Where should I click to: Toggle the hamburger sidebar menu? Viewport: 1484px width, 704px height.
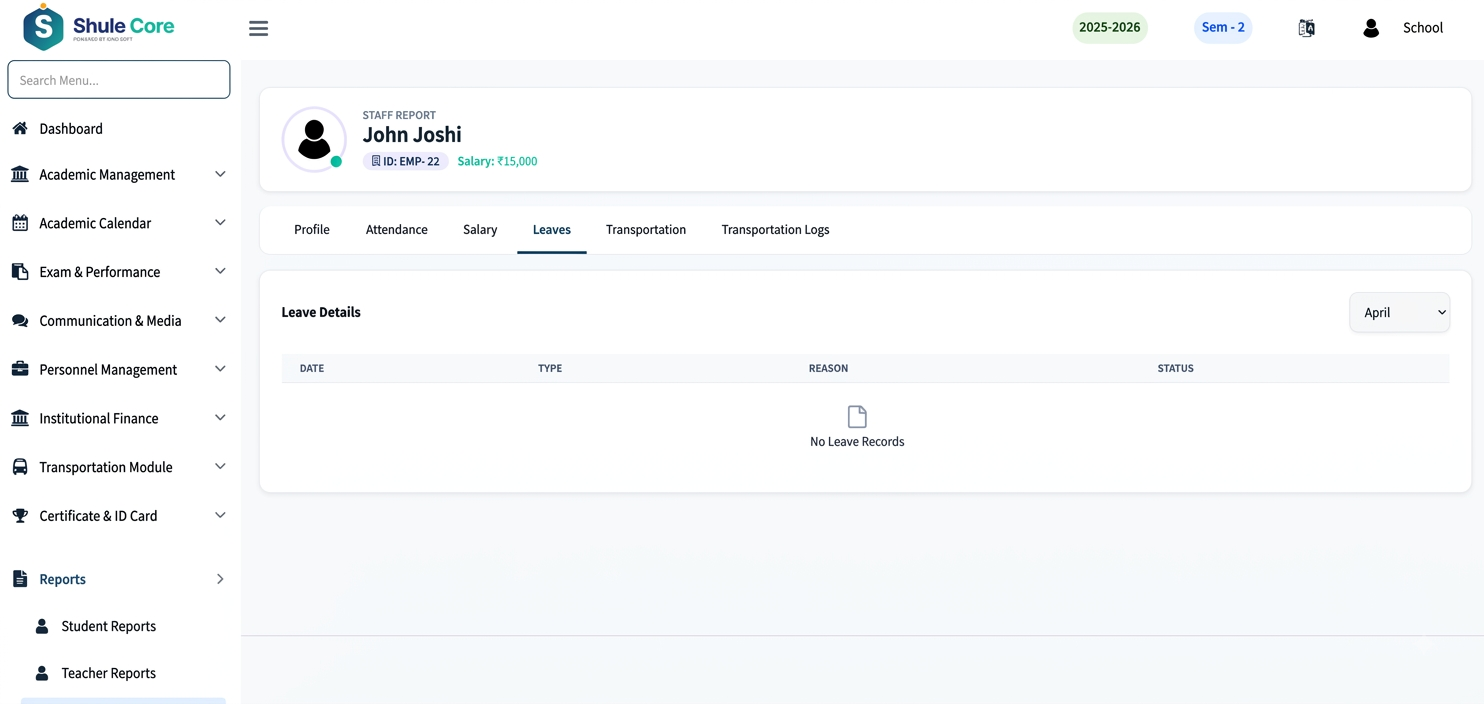tap(258, 28)
